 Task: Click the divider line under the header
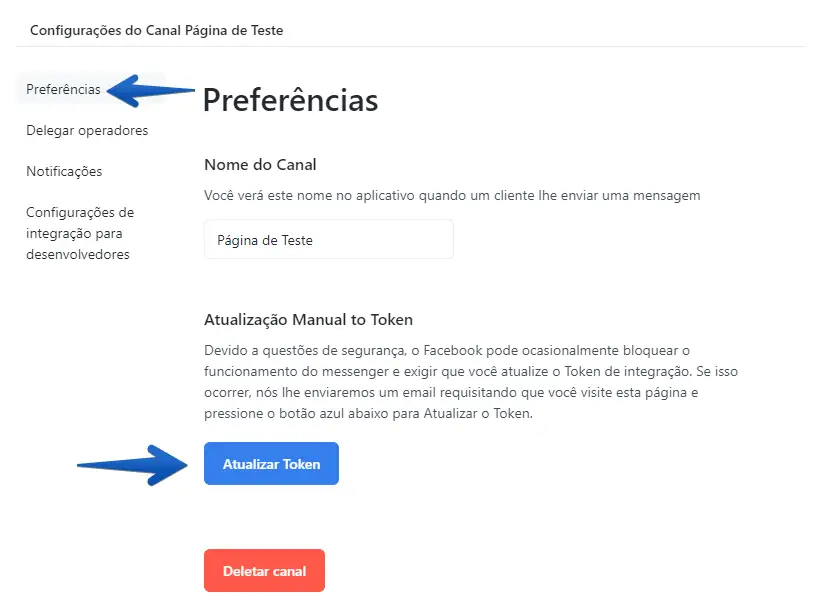click(410, 46)
